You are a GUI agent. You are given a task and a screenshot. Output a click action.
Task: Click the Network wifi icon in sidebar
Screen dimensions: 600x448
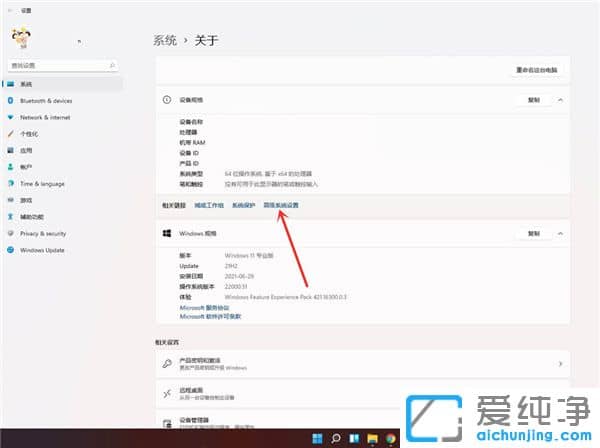[x=11, y=117]
